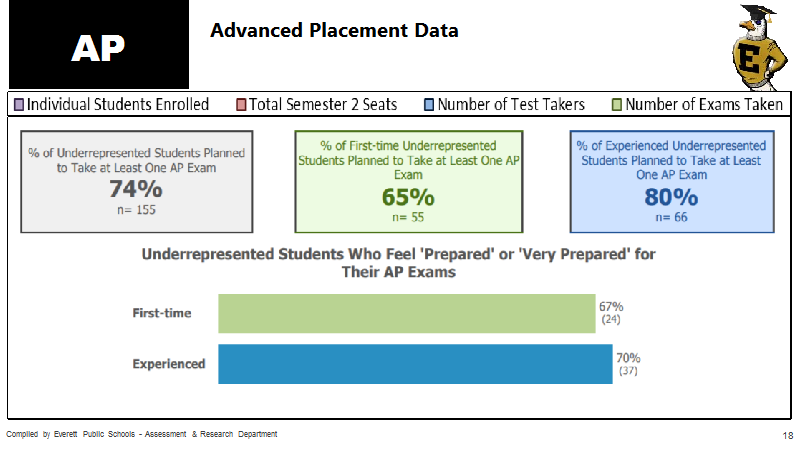Select the gray 74% underrepresented students card

click(x=137, y=182)
